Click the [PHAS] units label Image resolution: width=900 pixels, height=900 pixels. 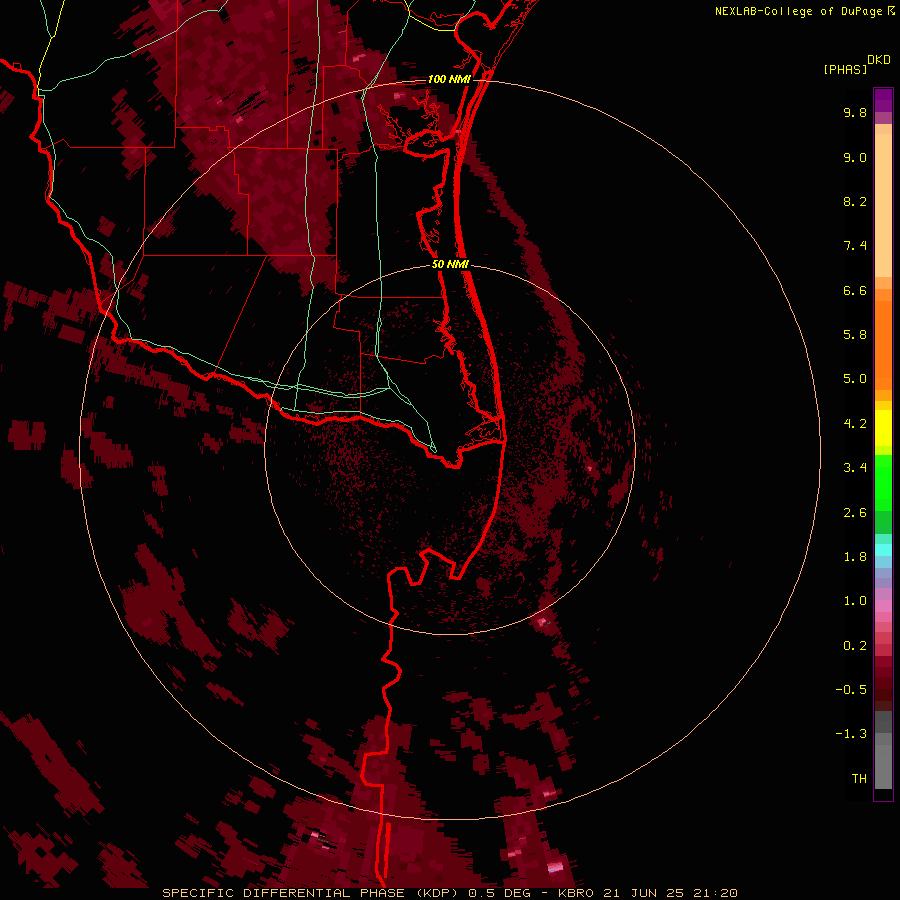click(845, 69)
